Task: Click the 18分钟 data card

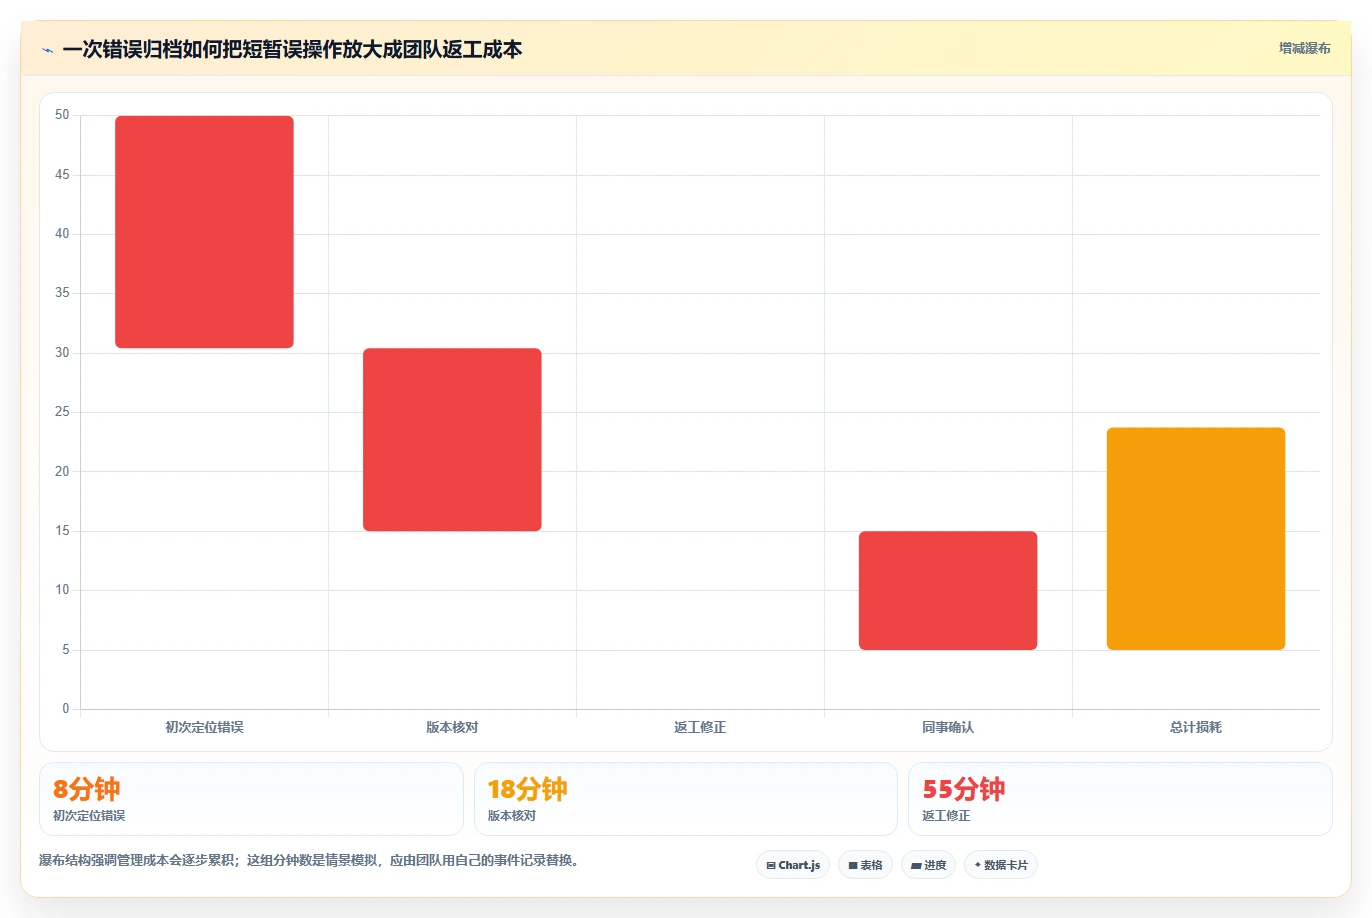Action: pos(685,799)
